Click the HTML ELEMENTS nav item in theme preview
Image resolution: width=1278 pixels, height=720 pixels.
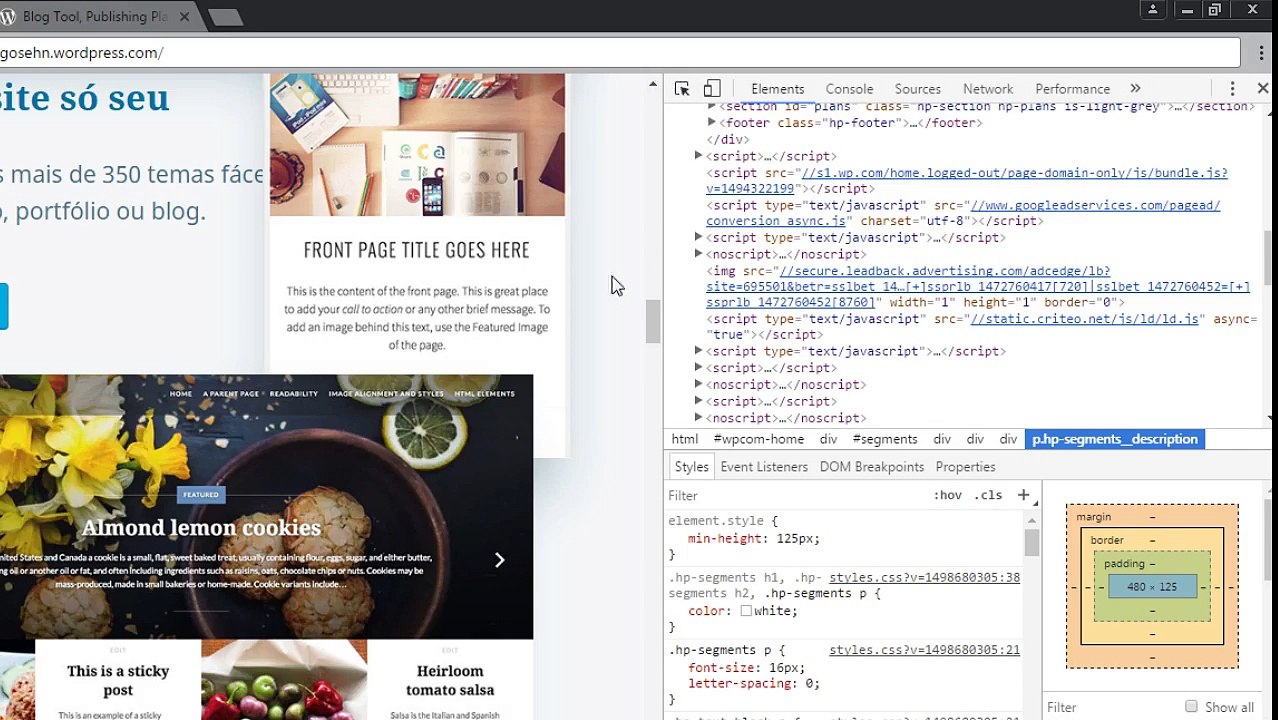coord(485,394)
